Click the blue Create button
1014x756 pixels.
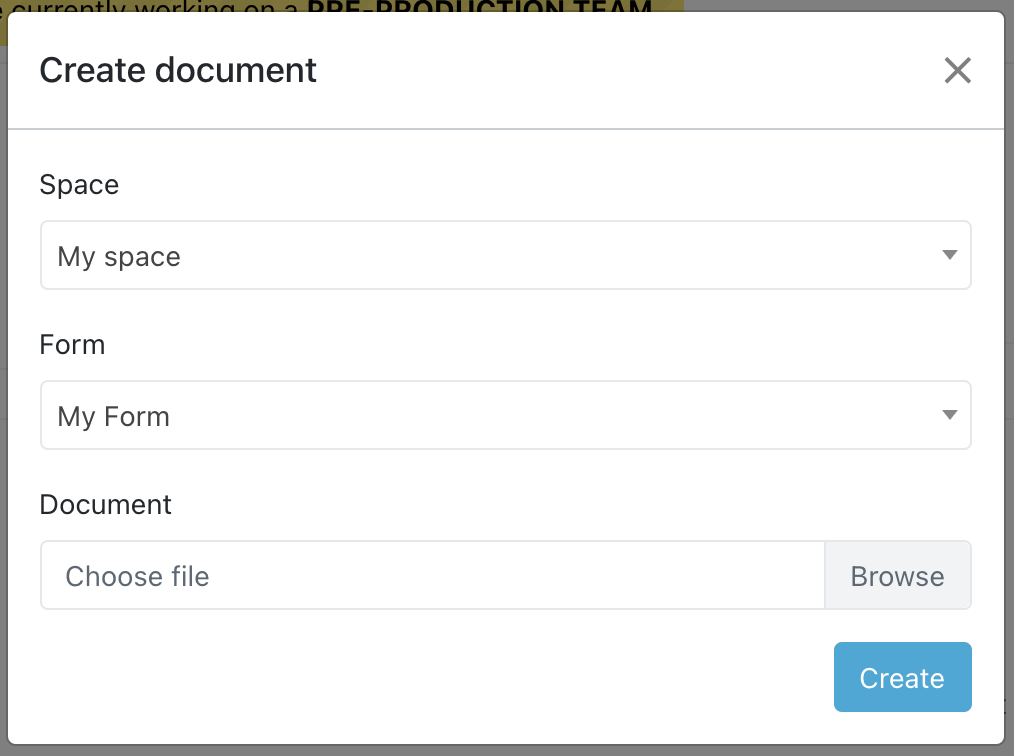902,677
